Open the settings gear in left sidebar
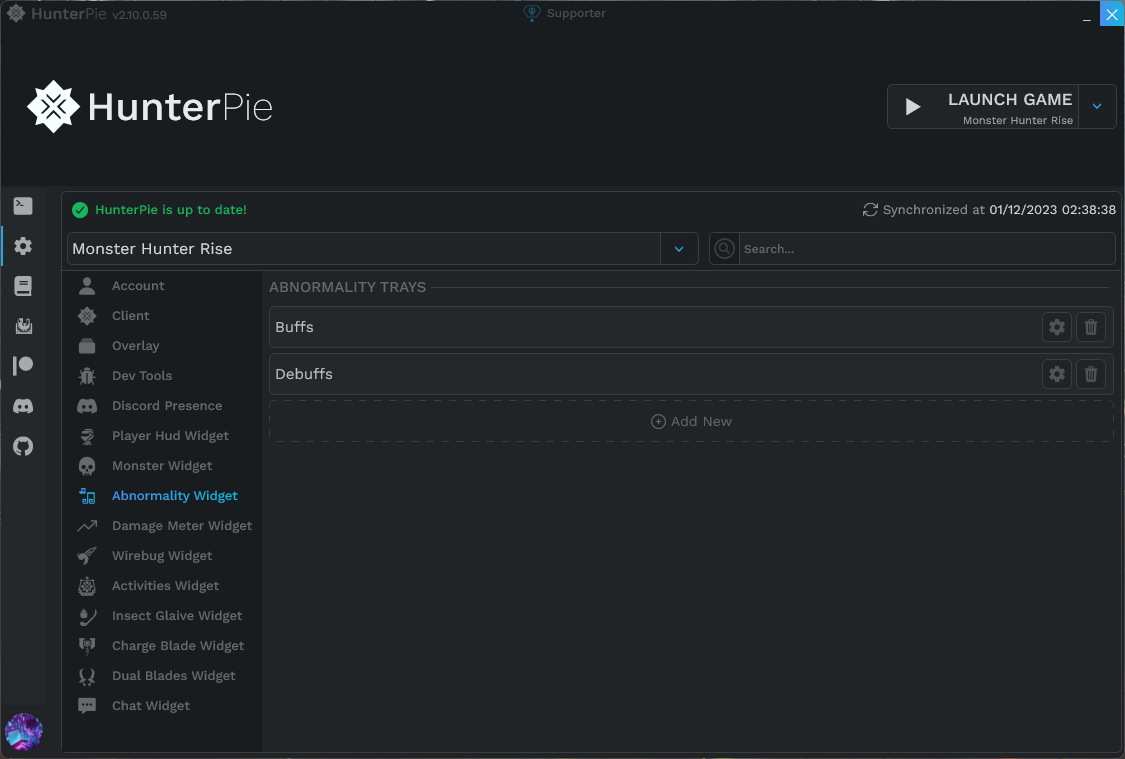Image resolution: width=1125 pixels, height=759 pixels. pos(23,246)
